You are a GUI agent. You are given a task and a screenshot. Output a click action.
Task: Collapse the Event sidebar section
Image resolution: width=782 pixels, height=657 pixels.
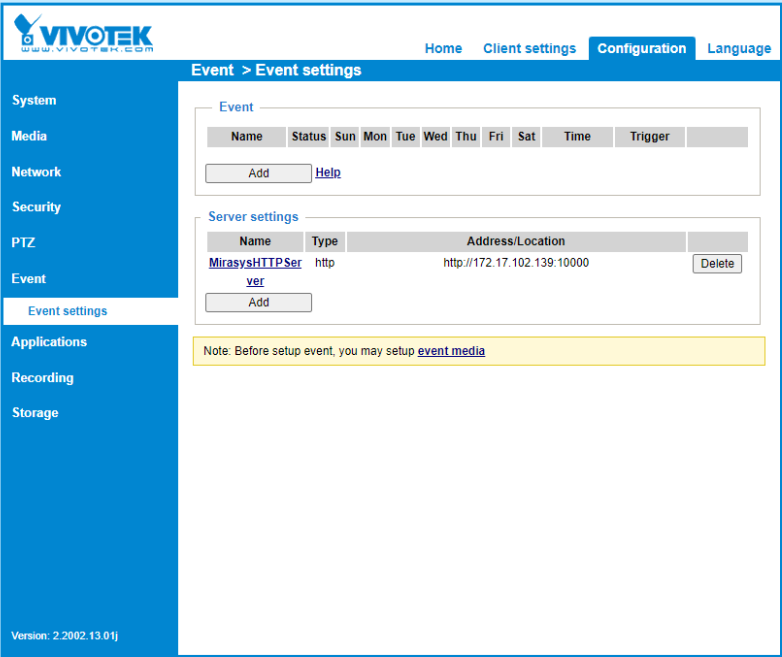pos(29,279)
